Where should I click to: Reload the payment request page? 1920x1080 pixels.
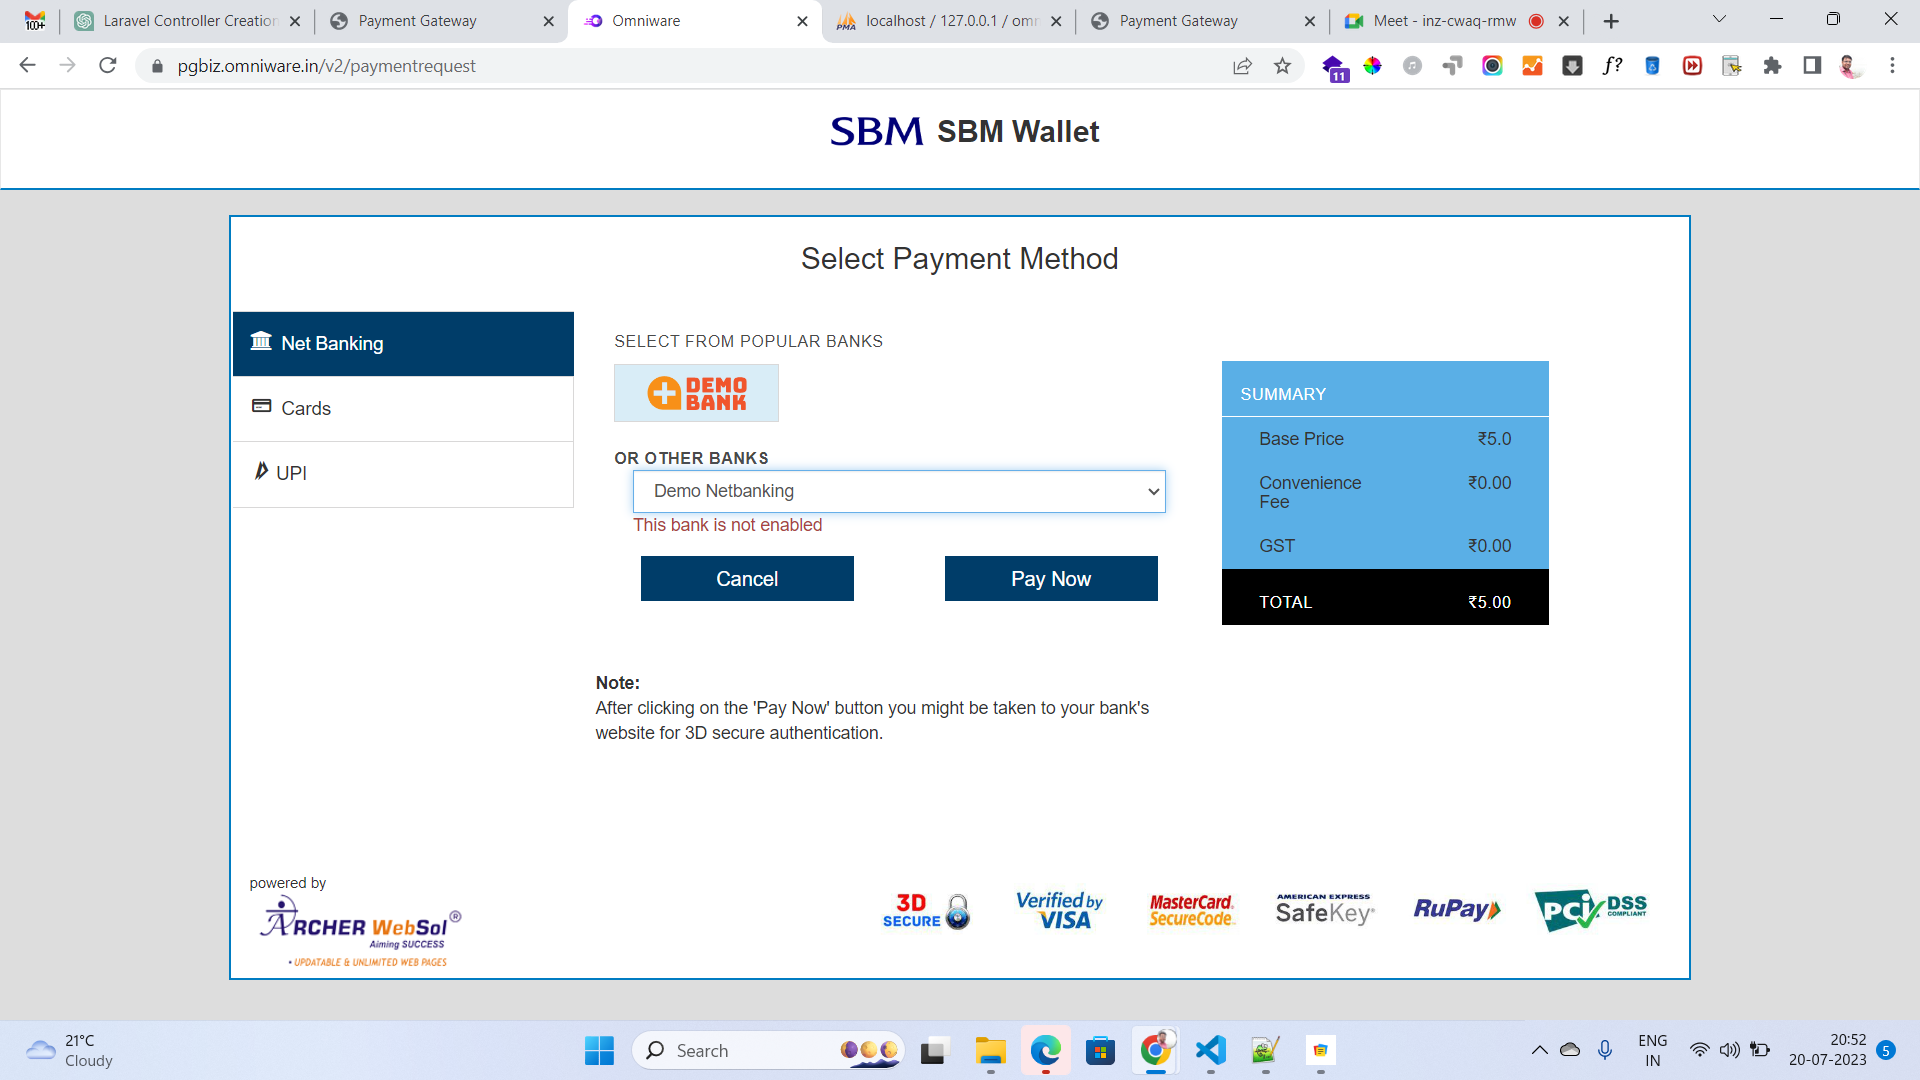point(108,66)
